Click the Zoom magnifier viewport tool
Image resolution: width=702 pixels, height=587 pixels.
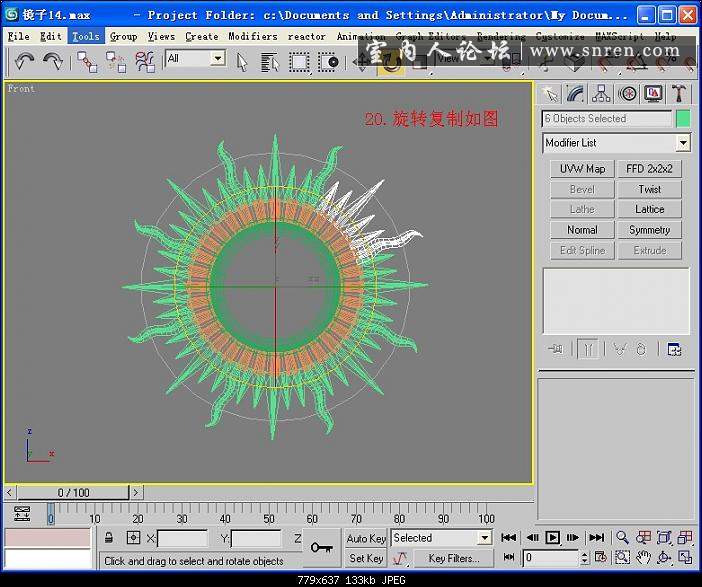pyautogui.click(x=622, y=538)
